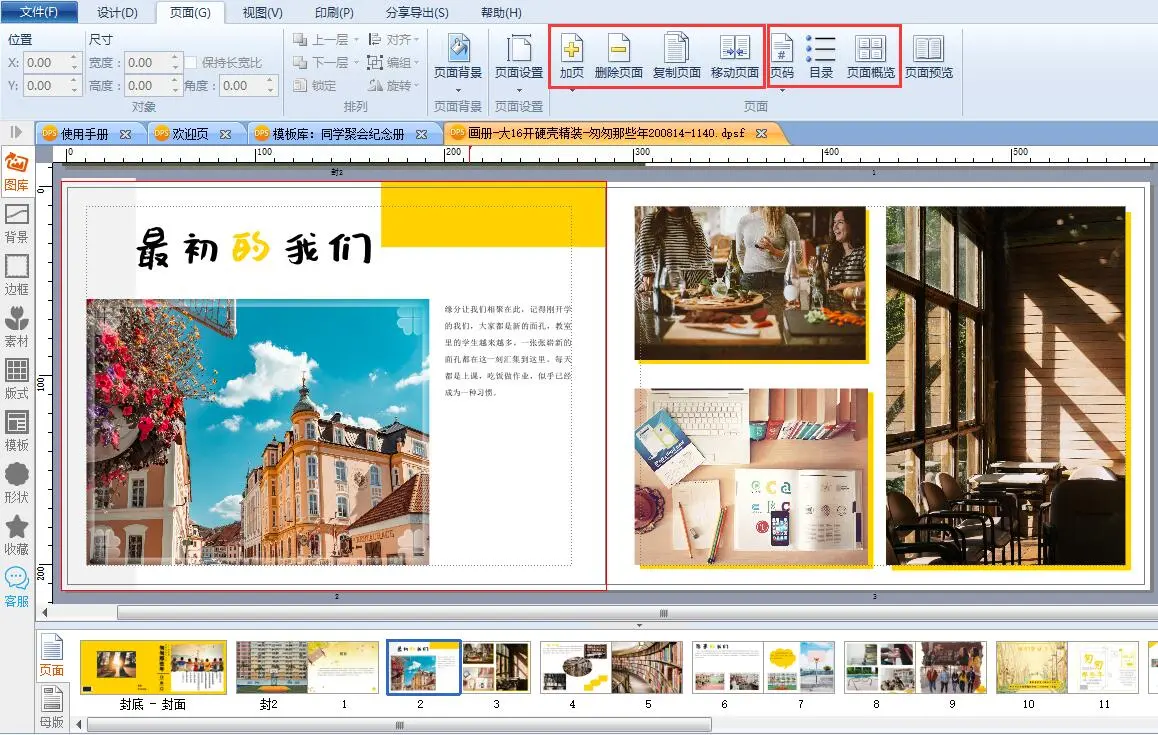Screen dimensions: 1158x735
Task: Toggle the 保持长宽比 checkbox
Action: (x=192, y=63)
